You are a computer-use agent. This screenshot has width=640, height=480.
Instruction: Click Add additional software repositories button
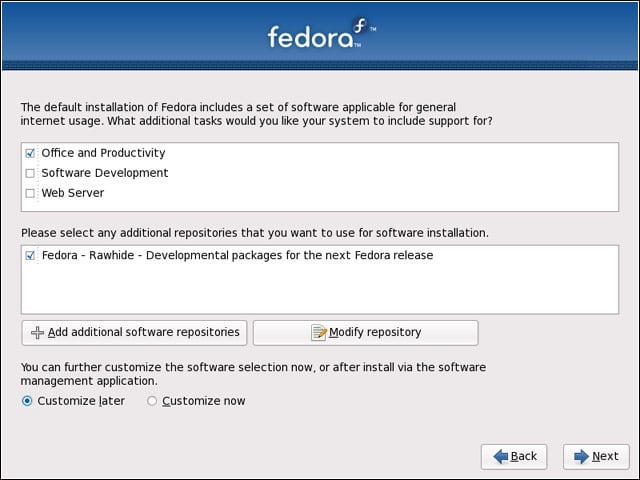[x=134, y=333]
